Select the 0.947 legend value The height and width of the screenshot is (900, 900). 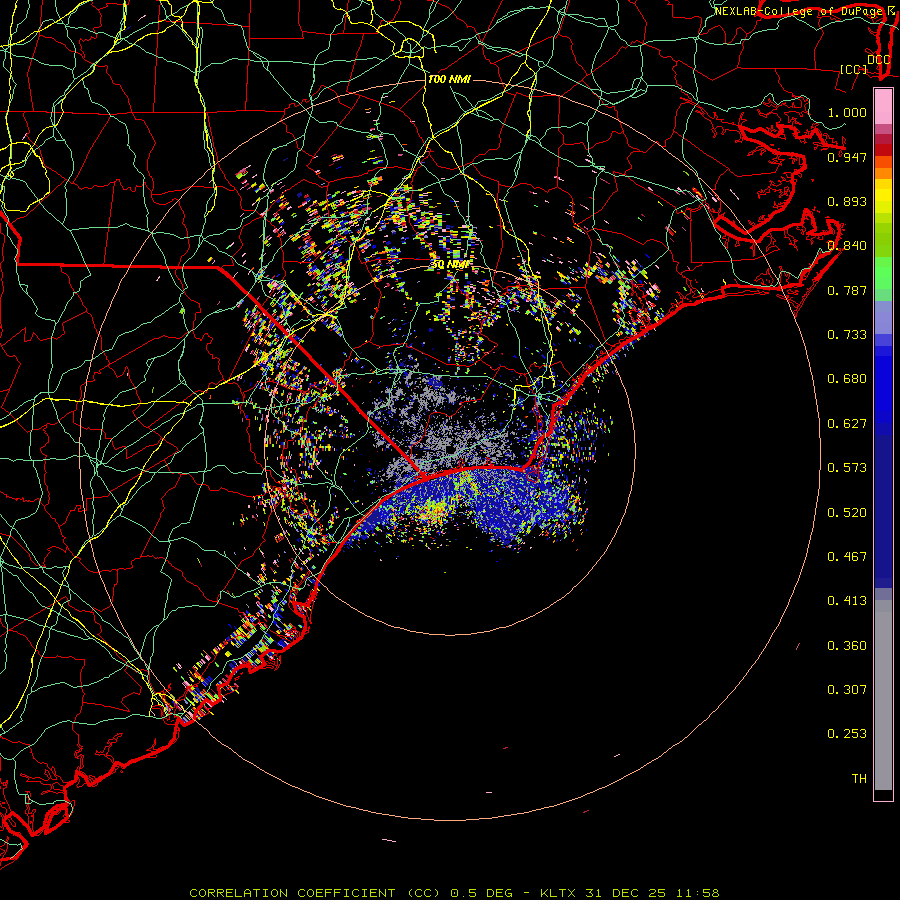pos(847,157)
